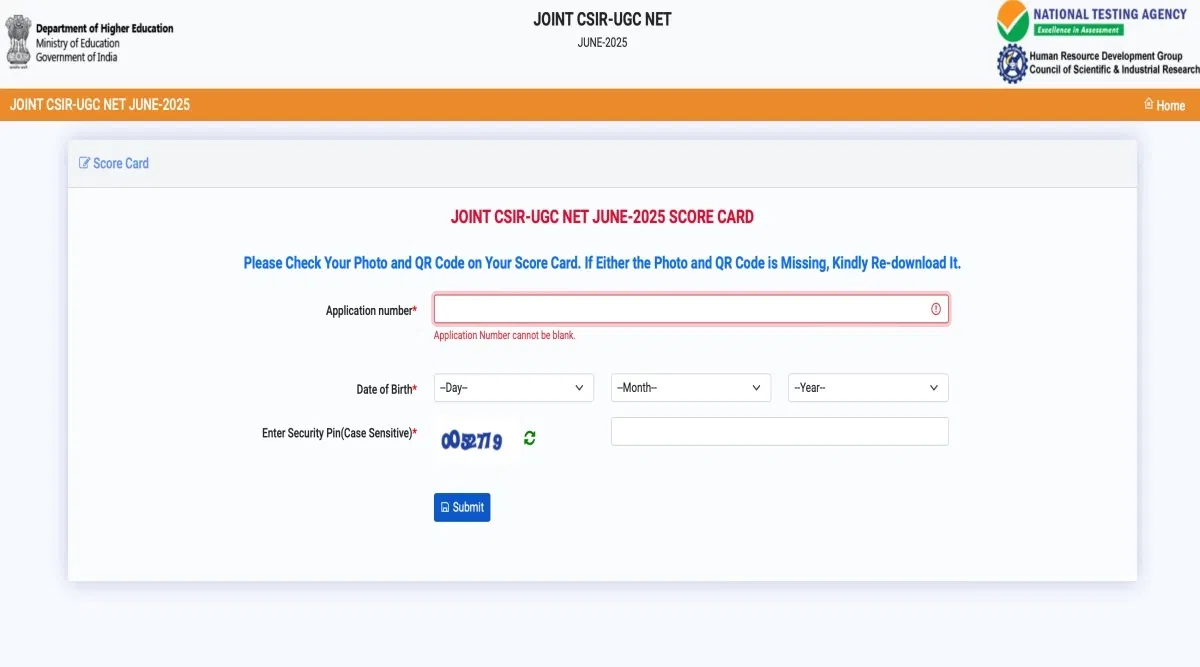Open the Day dropdown for Date of Birth
1200x667 pixels.
pos(514,388)
